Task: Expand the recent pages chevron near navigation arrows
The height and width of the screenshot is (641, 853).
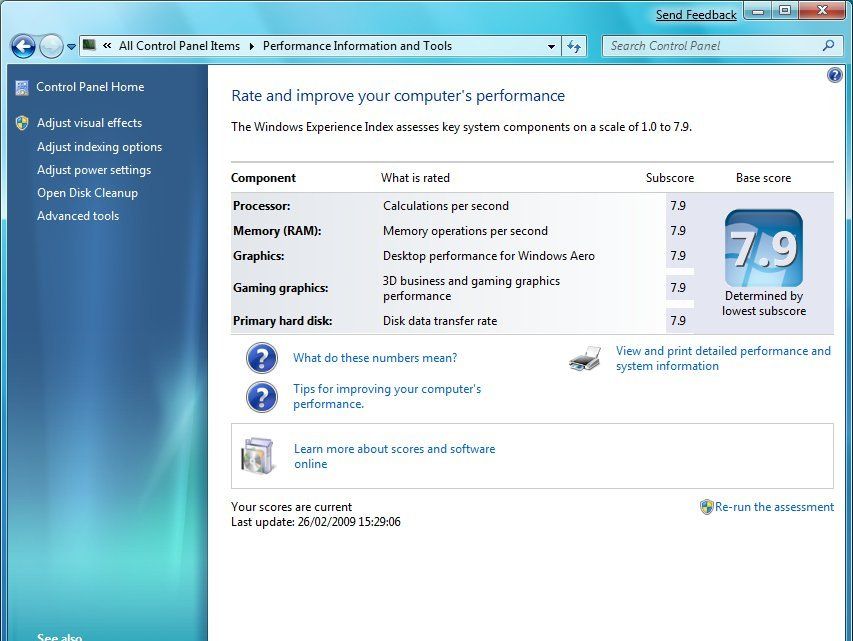Action: (70, 46)
